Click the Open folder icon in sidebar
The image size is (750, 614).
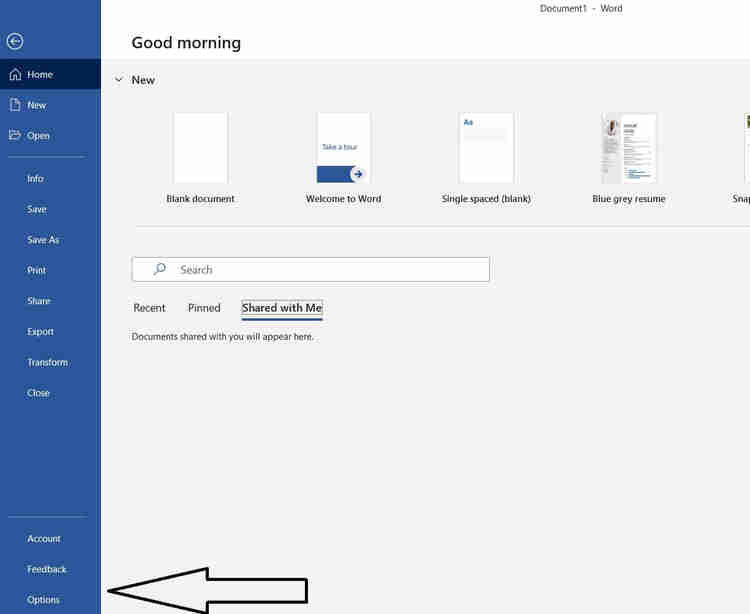[15, 135]
